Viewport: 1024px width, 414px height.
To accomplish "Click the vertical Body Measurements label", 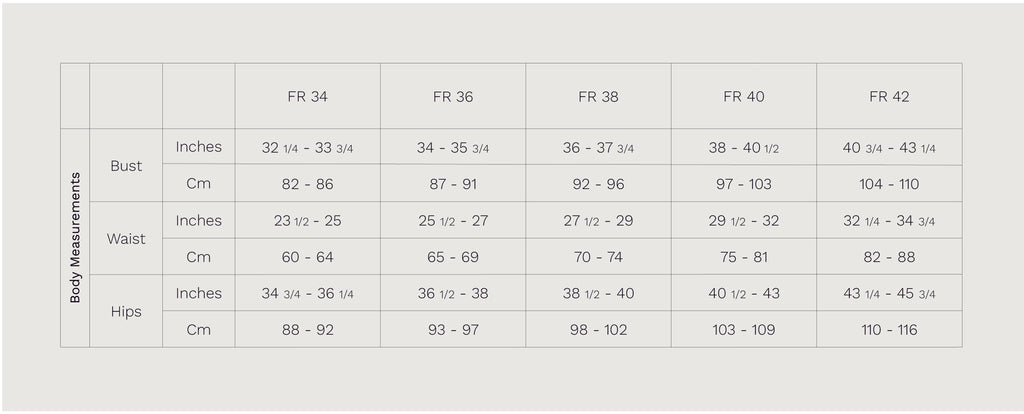I will click(x=75, y=238).
